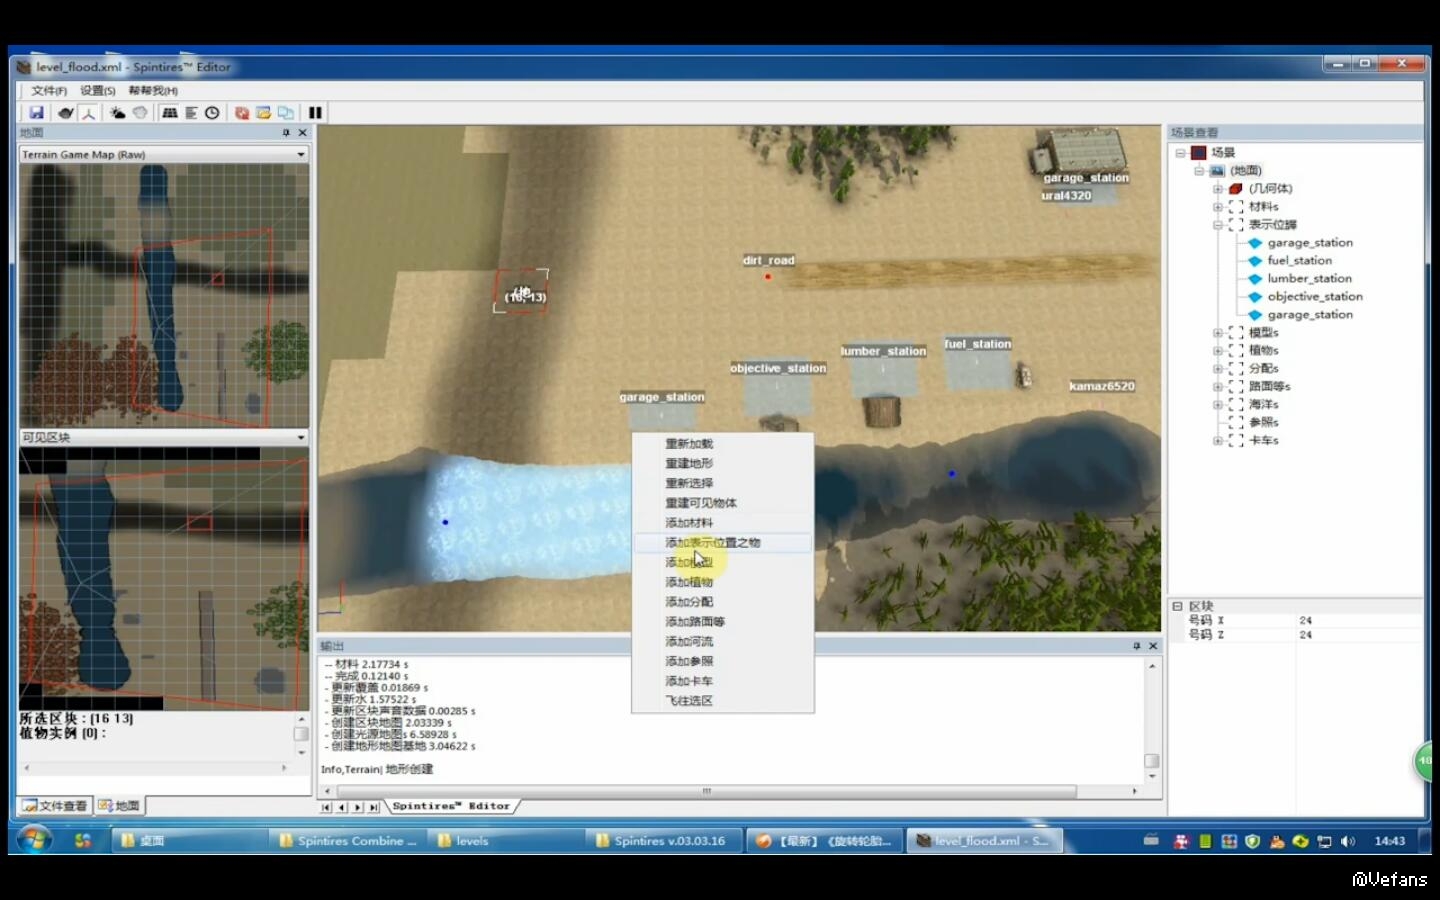This screenshot has height=900, width=1440.
Task: Open the Spintires v.03.03.16 taskbar item
Action: tap(663, 841)
